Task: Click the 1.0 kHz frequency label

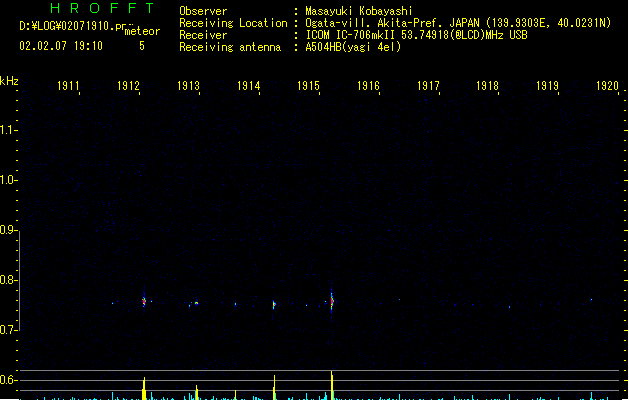Action: 8,180
